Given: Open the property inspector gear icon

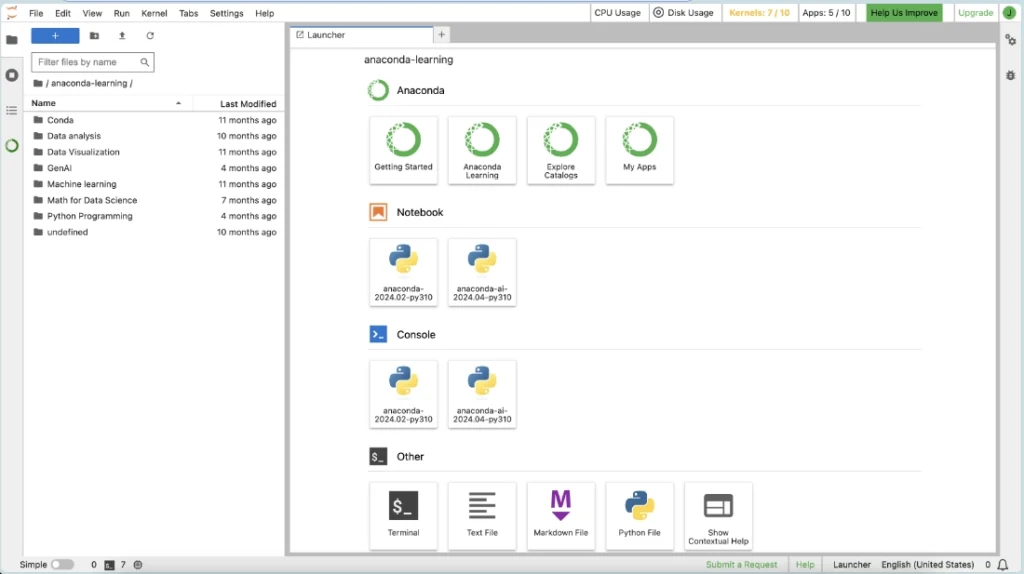Looking at the screenshot, I should [1010, 40].
